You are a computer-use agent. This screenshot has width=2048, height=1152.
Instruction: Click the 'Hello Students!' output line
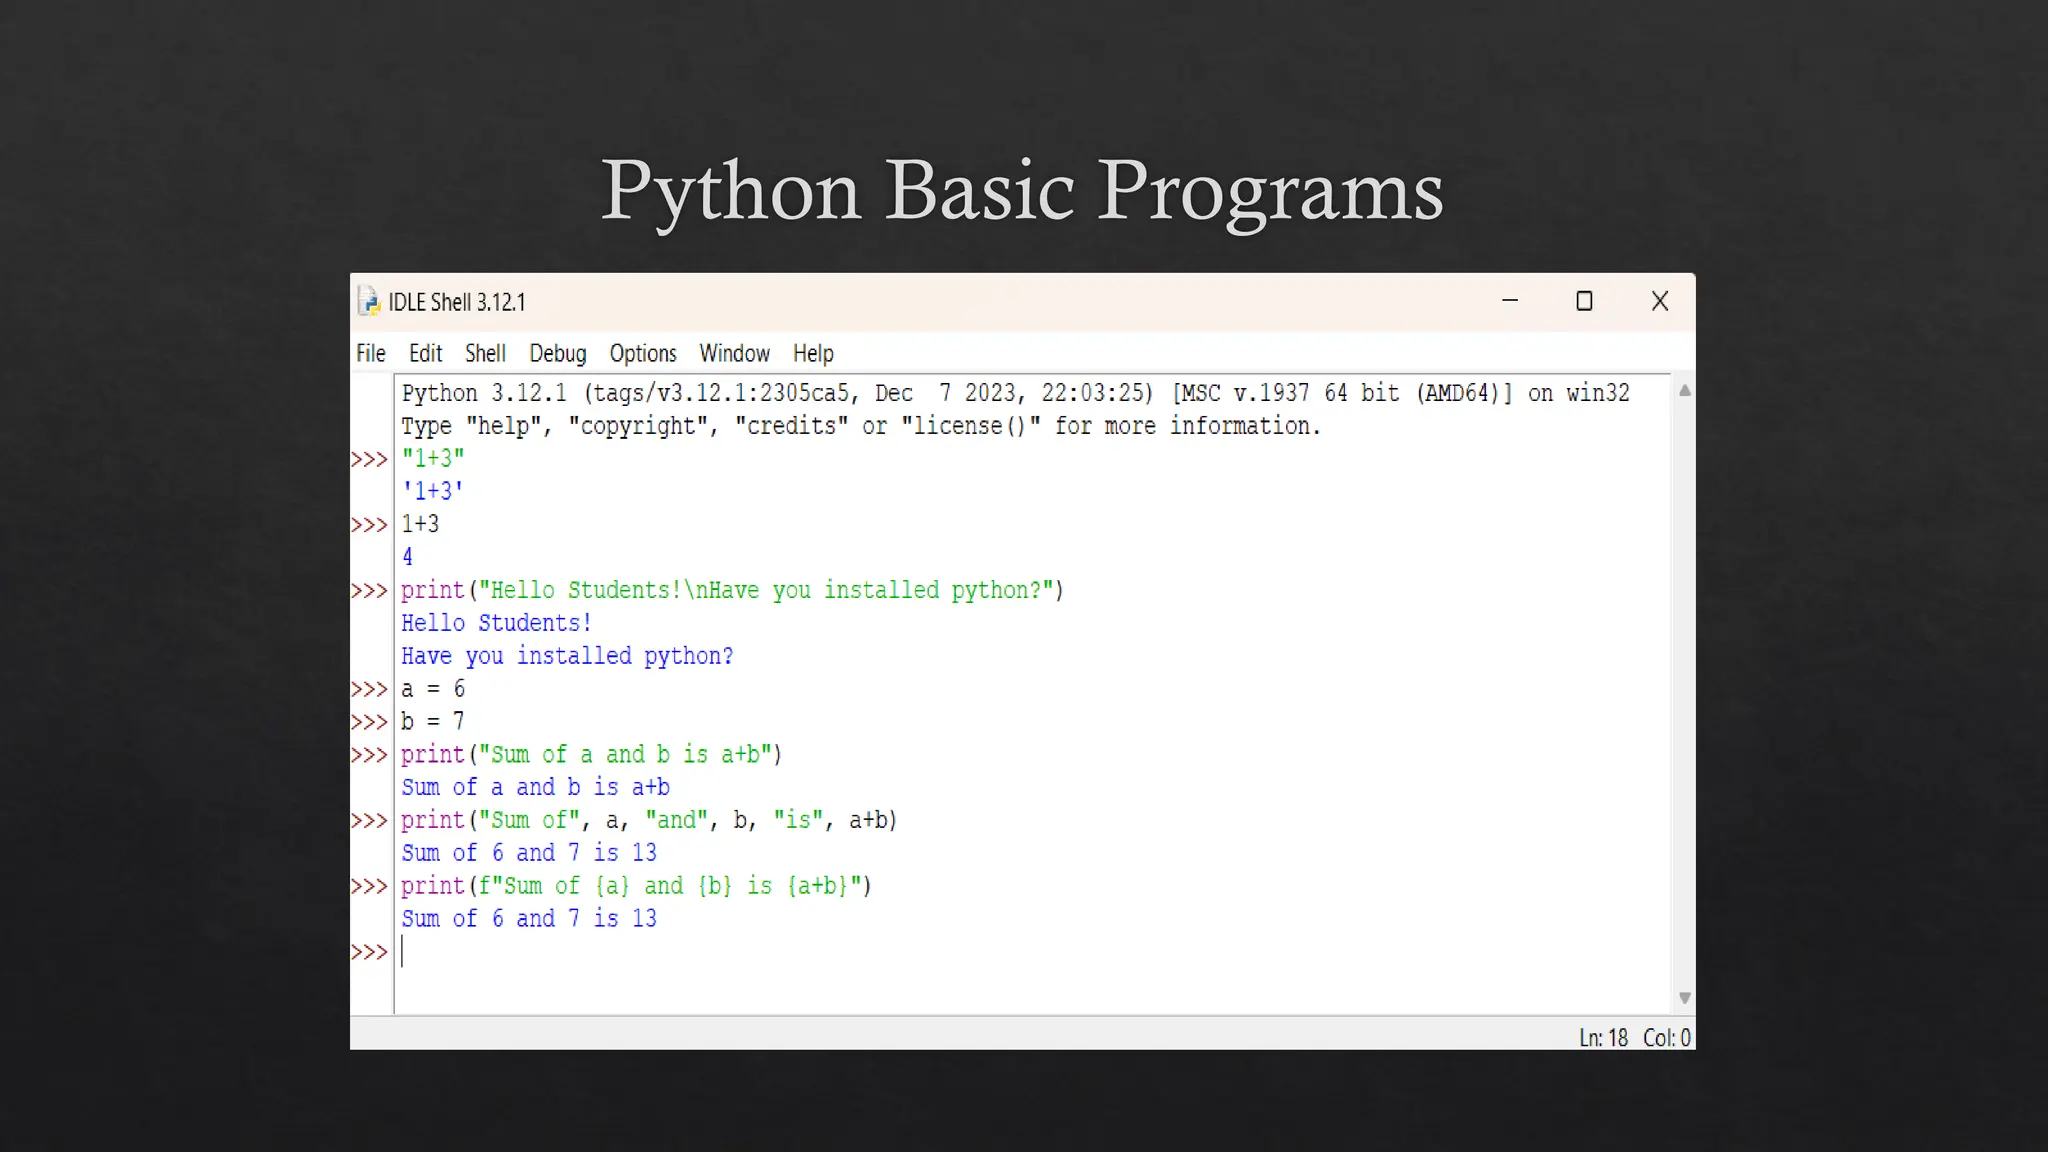pyautogui.click(x=496, y=623)
